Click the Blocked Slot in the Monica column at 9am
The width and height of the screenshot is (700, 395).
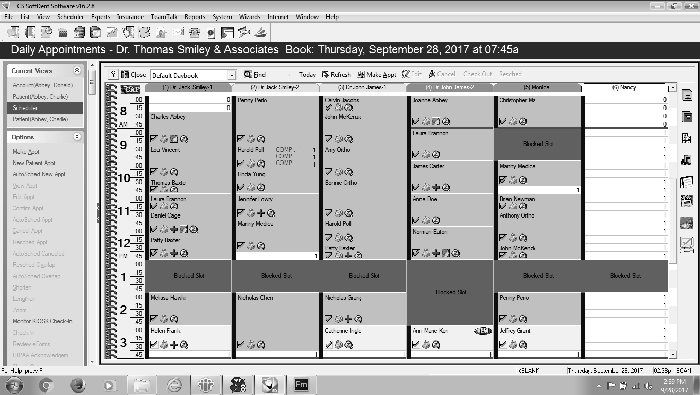pos(538,144)
